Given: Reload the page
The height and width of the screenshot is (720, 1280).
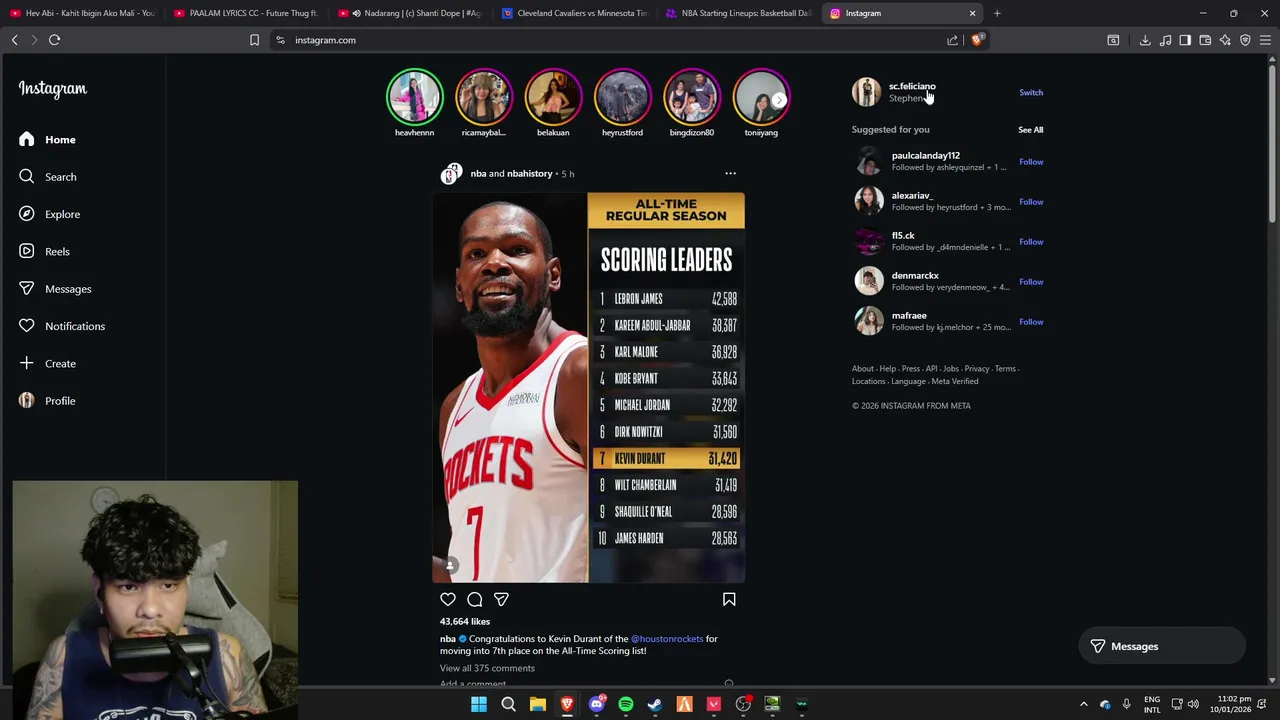Looking at the screenshot, I should click(x=54, y=40).
